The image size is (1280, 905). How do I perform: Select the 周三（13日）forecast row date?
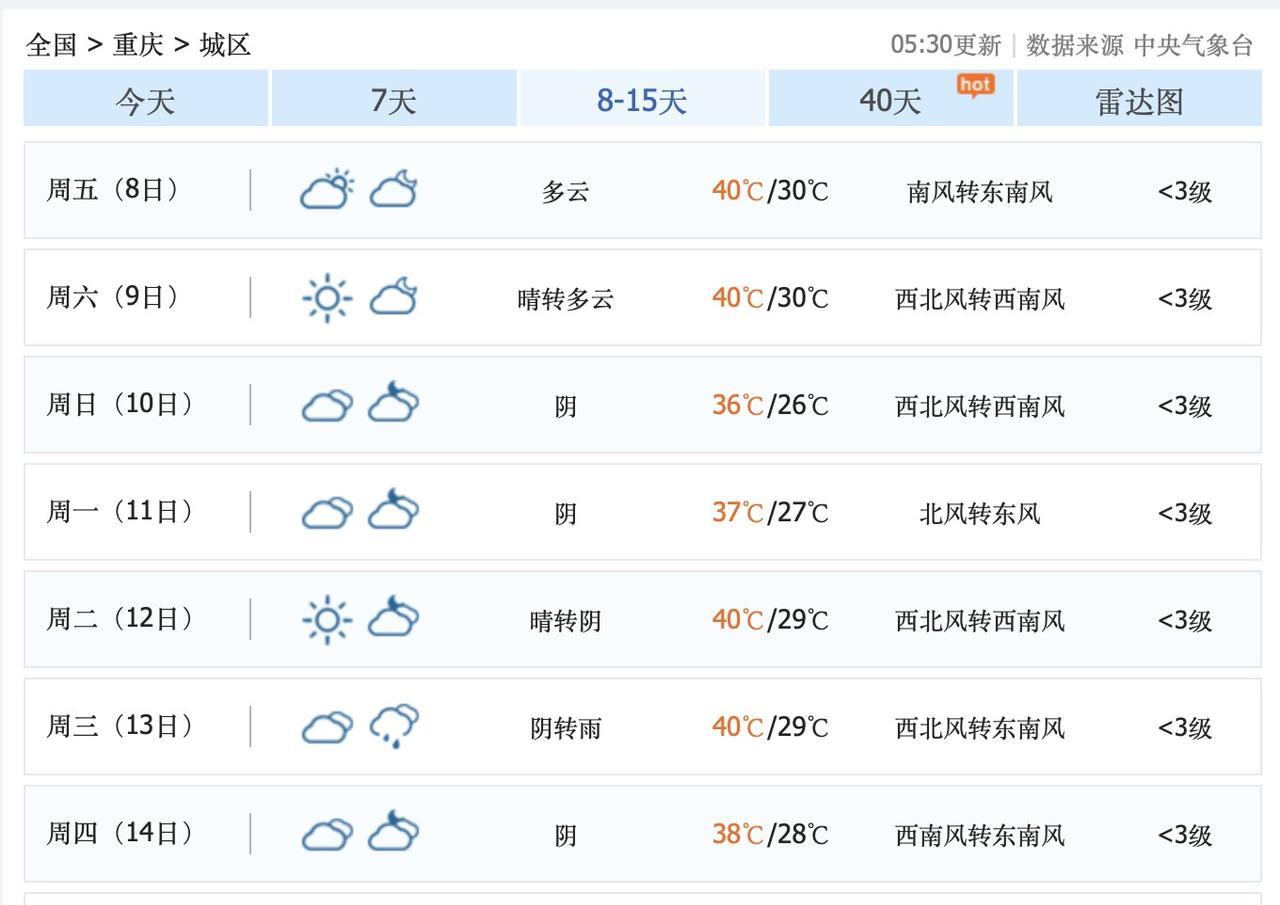pos(118,726)
